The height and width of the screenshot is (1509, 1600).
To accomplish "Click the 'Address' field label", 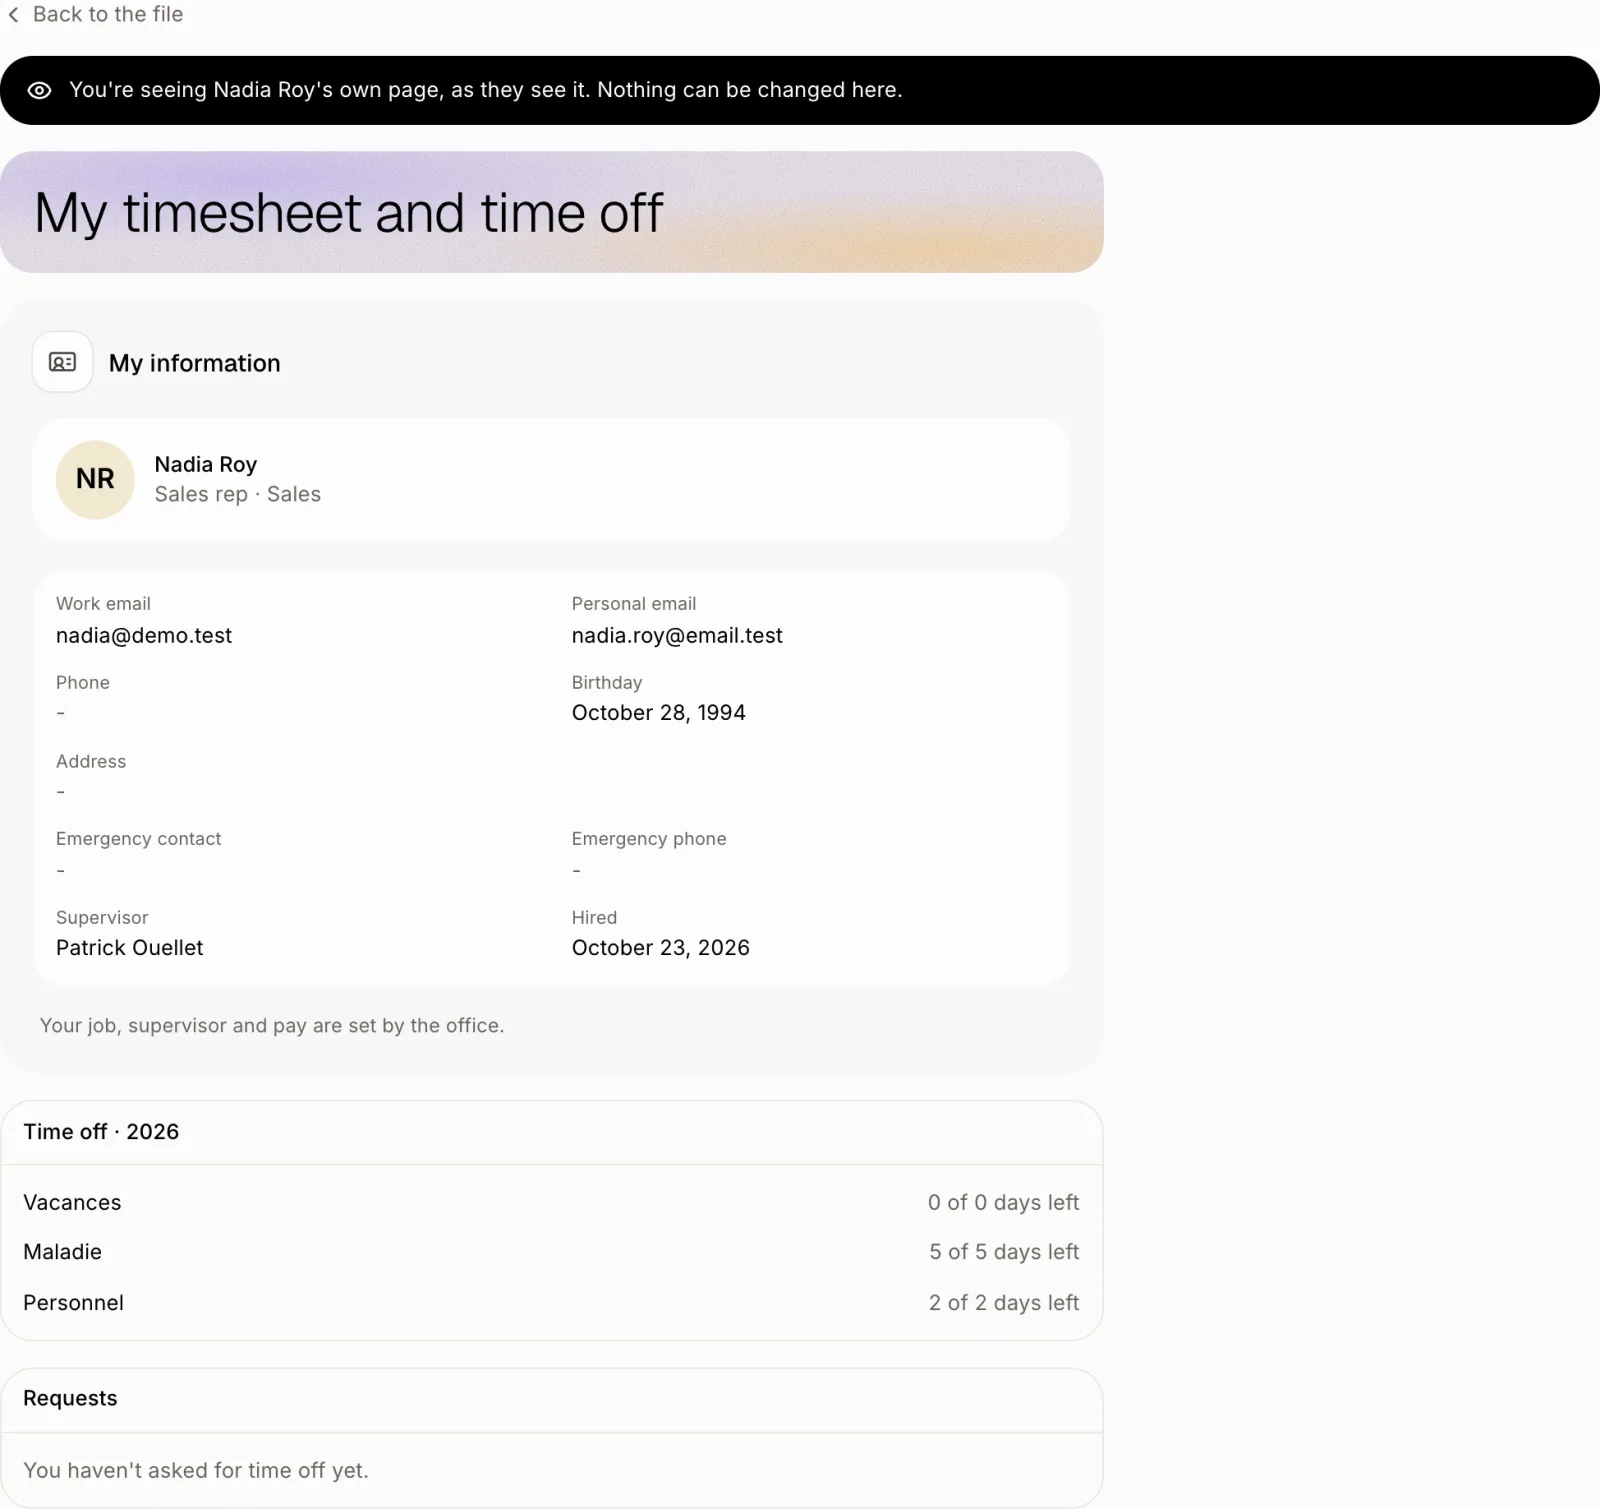I will [x=91, y=762].
